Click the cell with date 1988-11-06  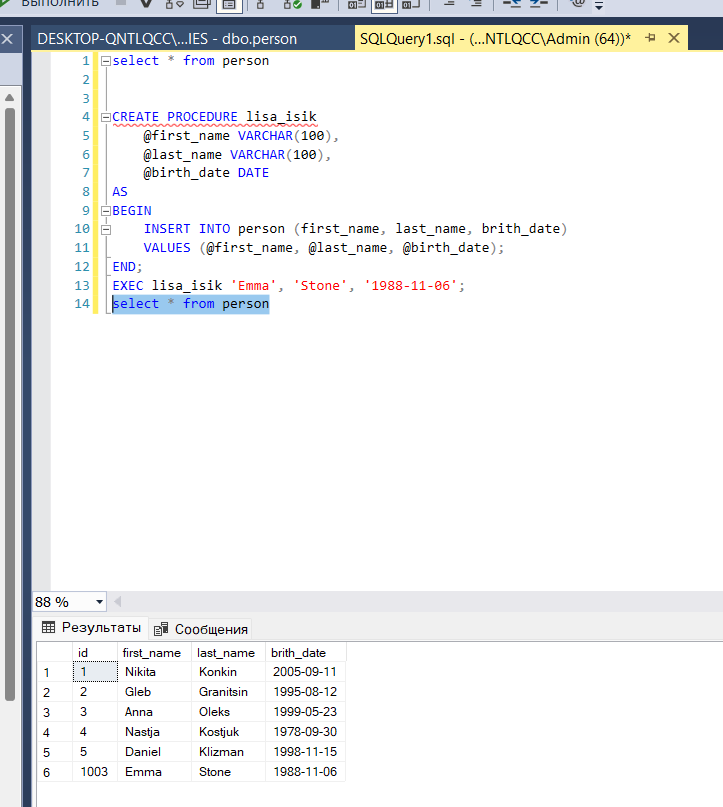point(306,772)
